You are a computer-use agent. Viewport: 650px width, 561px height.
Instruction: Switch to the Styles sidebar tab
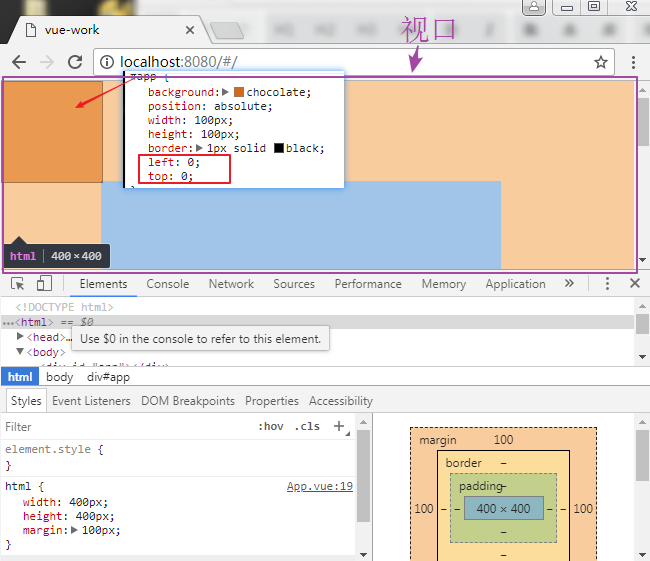[26, 401]
